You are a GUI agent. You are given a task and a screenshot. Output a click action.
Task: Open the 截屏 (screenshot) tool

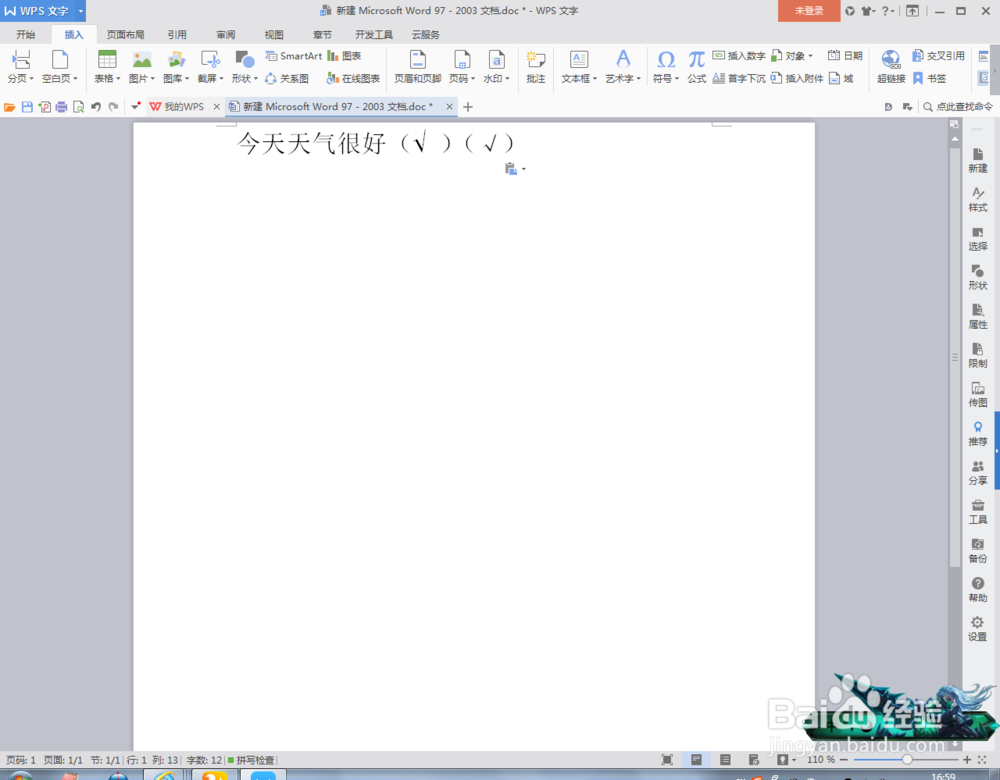pos(209,63)
